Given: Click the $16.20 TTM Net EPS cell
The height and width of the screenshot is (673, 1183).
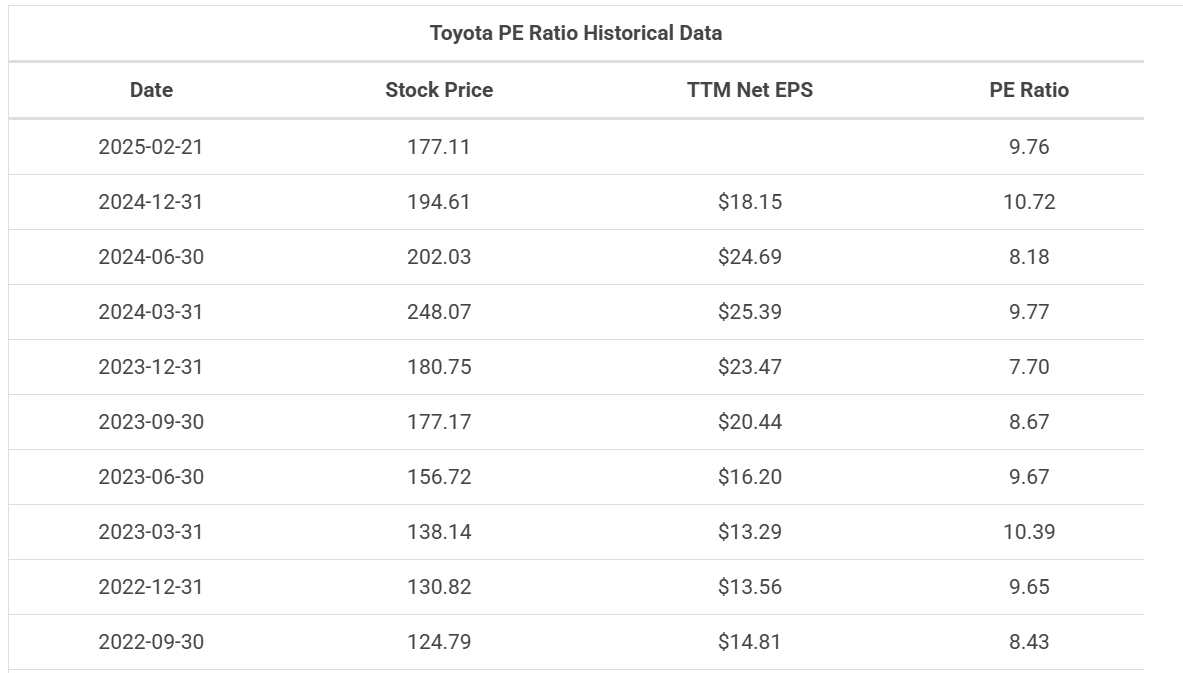Looking at the screenshot, I should click(750, 477).
